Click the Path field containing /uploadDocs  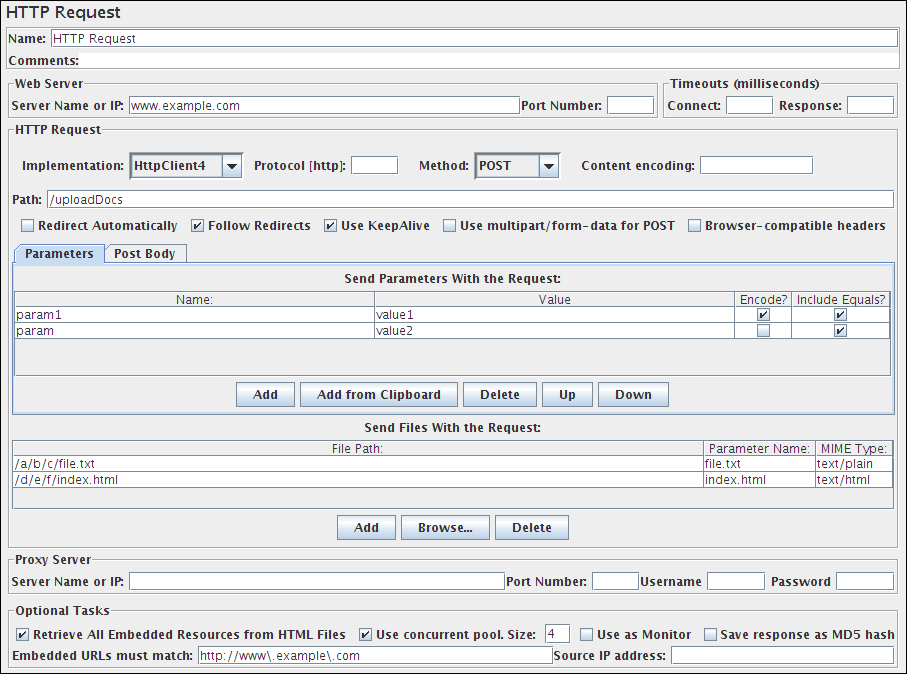coord(470,200)
